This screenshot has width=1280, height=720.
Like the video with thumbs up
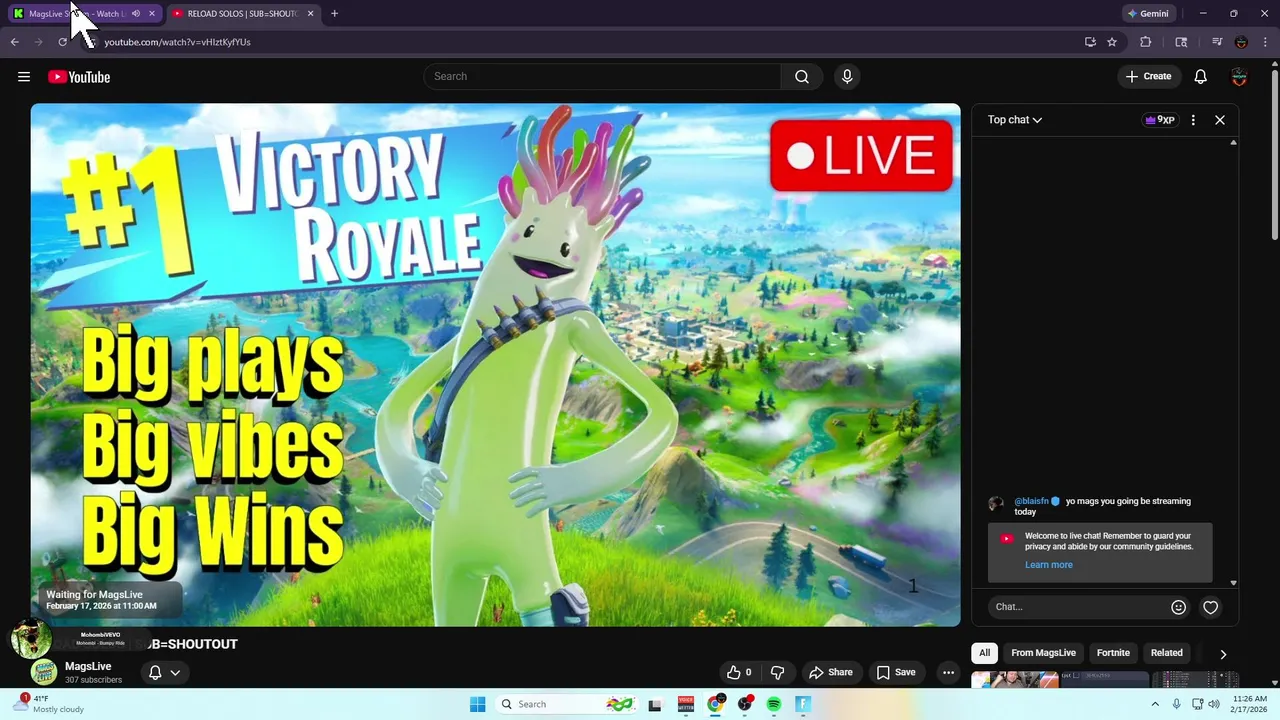740,672
